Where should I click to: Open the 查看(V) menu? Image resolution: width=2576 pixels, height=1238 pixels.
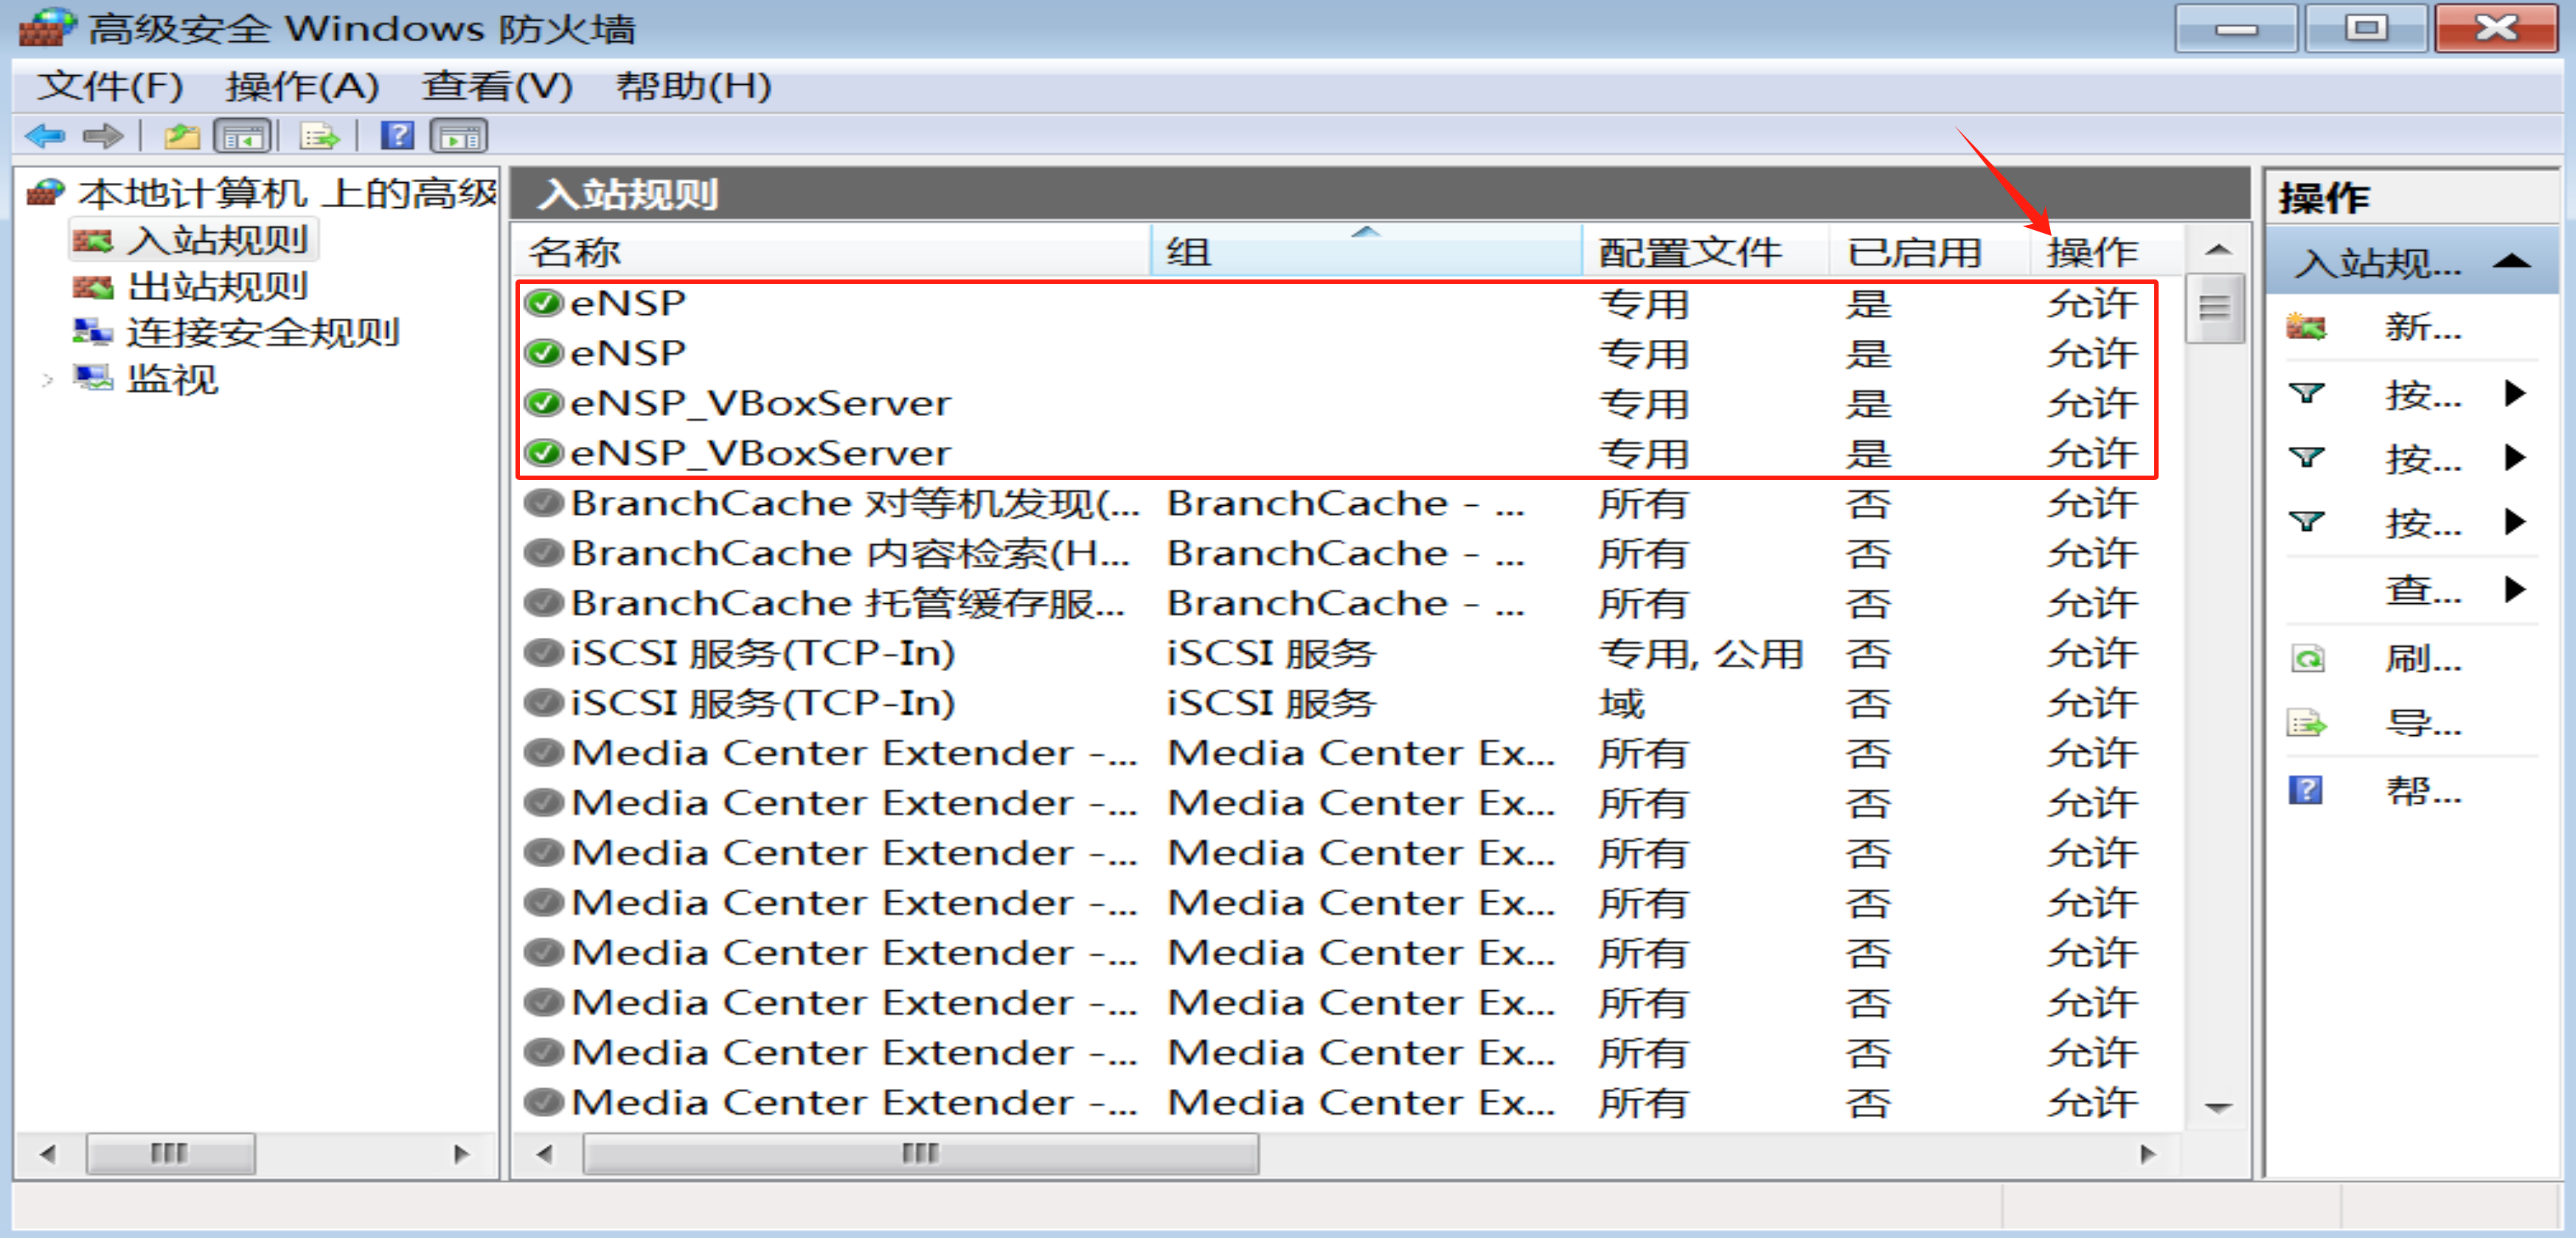coord(496,86)
